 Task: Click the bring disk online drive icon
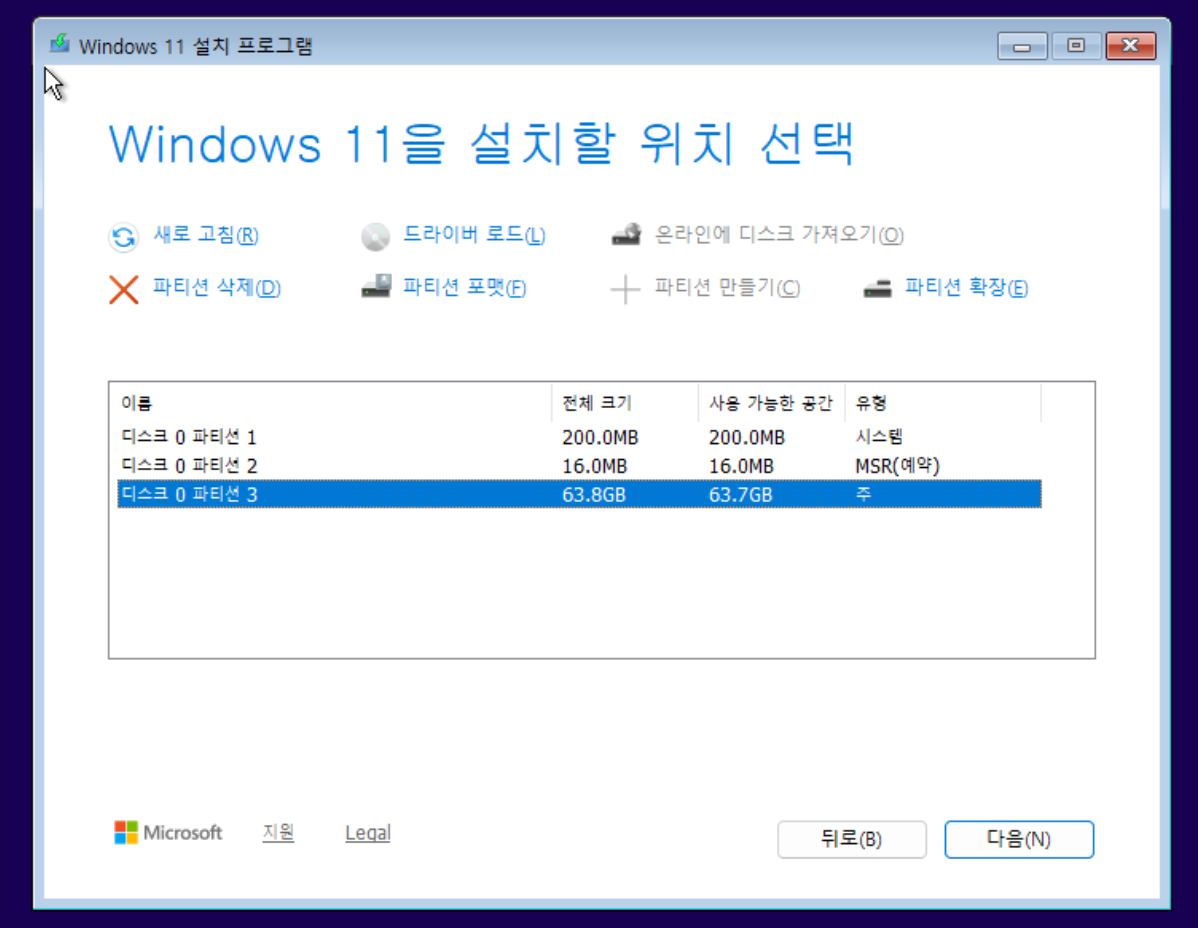(x=626, y=234)
